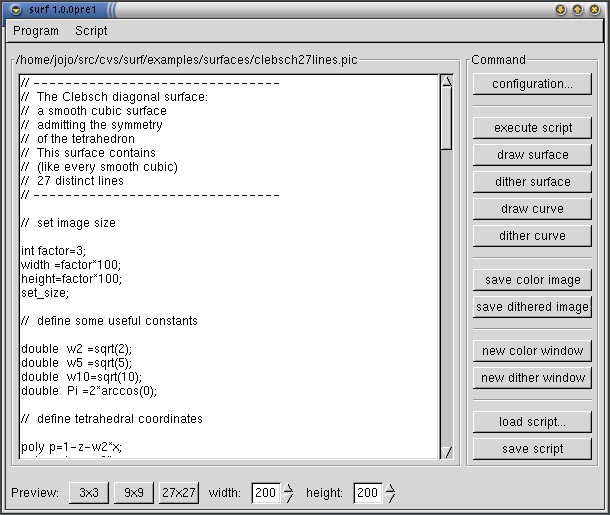
Task: Open a new dither window
Action: 532,378
